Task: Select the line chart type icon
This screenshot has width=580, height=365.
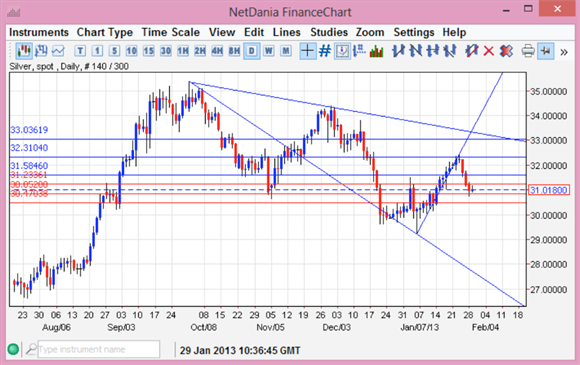Action: 58,51
